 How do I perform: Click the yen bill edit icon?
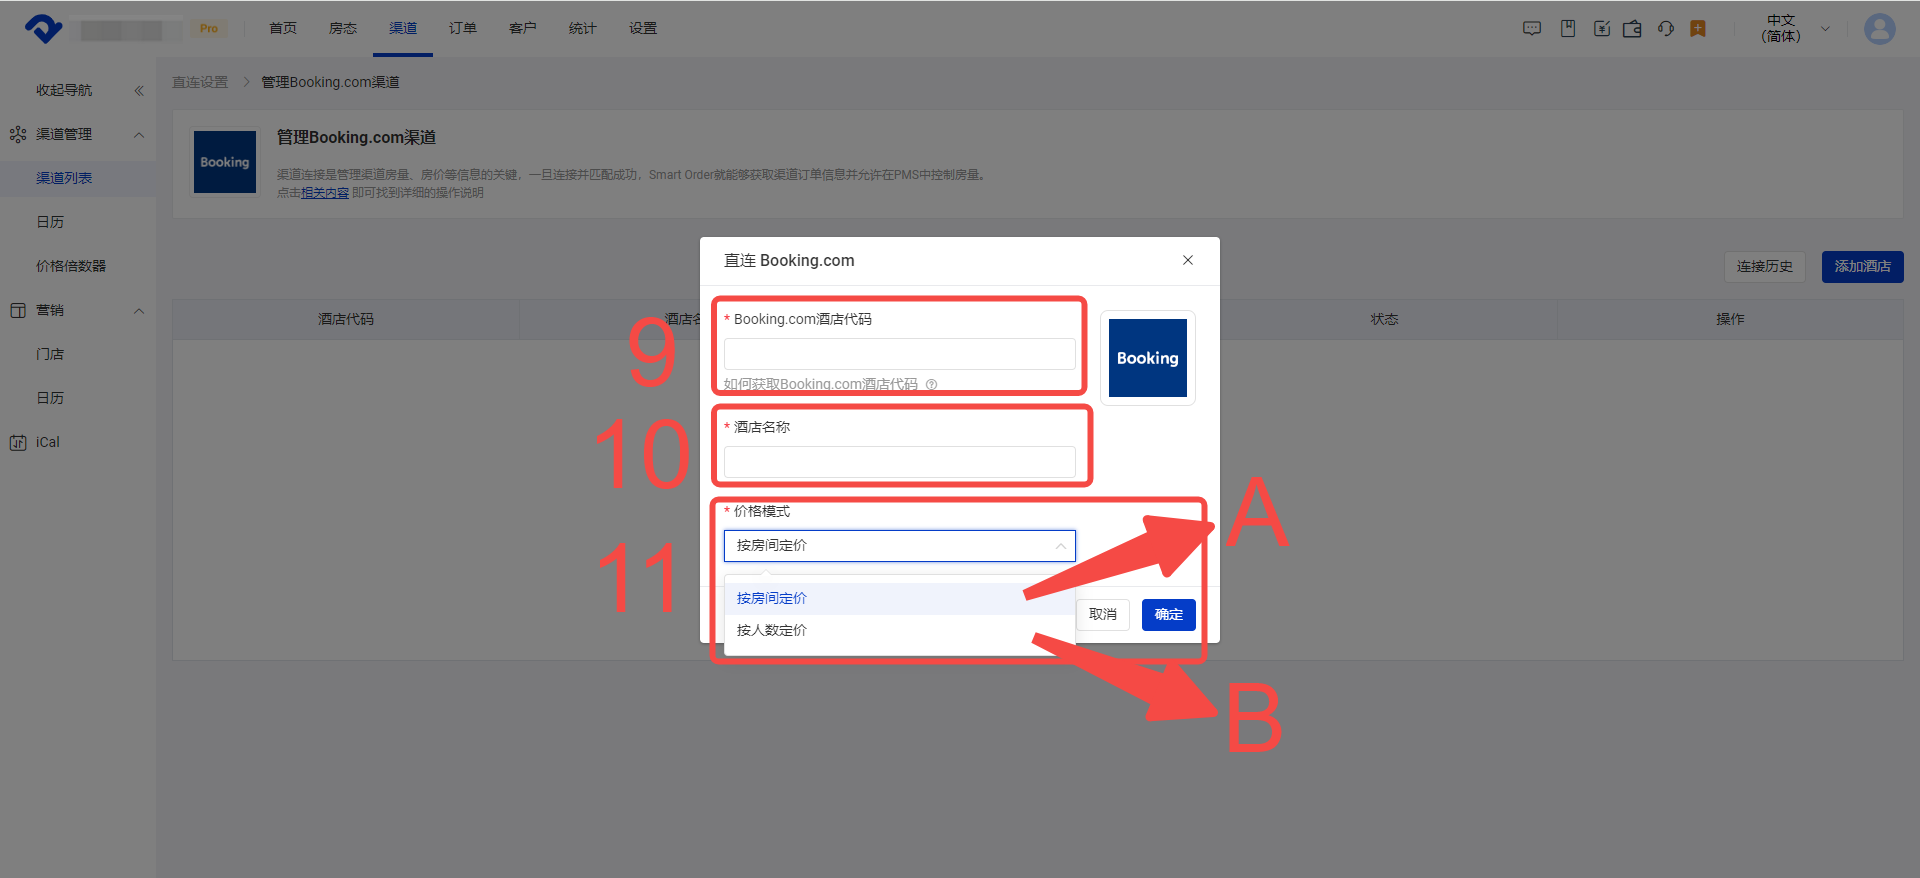point(1601,29)
